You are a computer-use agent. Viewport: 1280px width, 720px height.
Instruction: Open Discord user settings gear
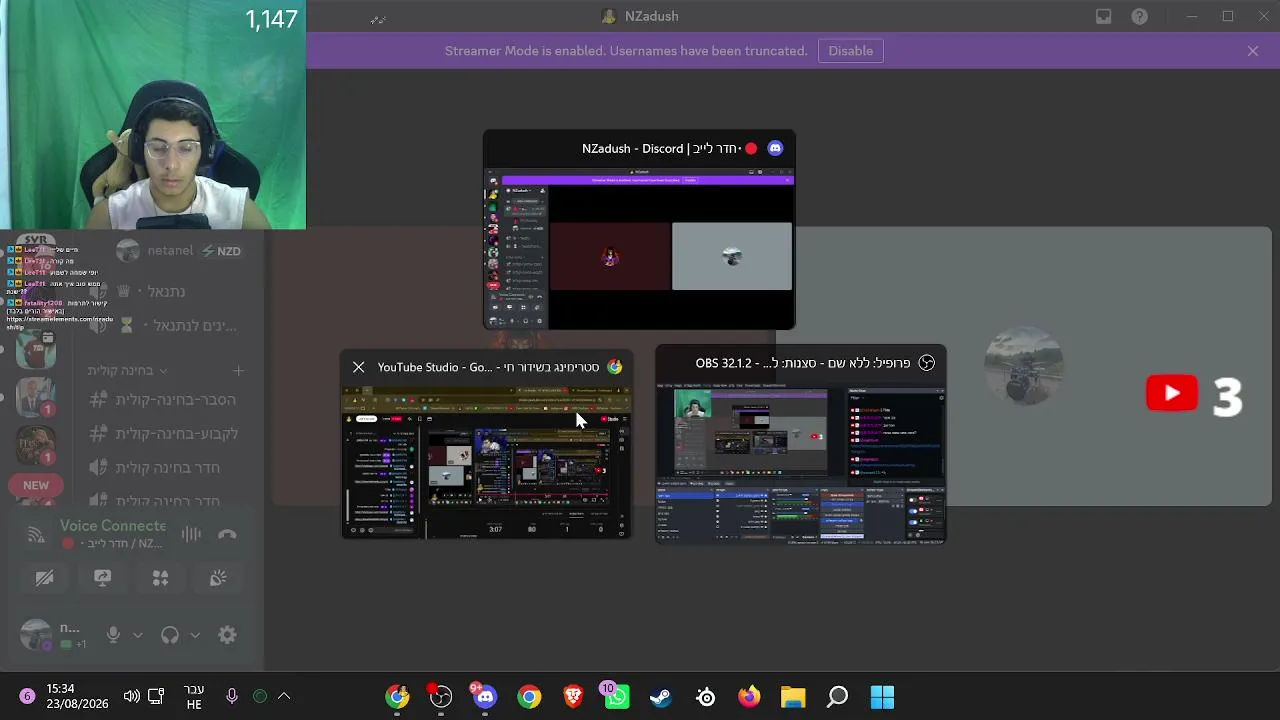point(227,635)
